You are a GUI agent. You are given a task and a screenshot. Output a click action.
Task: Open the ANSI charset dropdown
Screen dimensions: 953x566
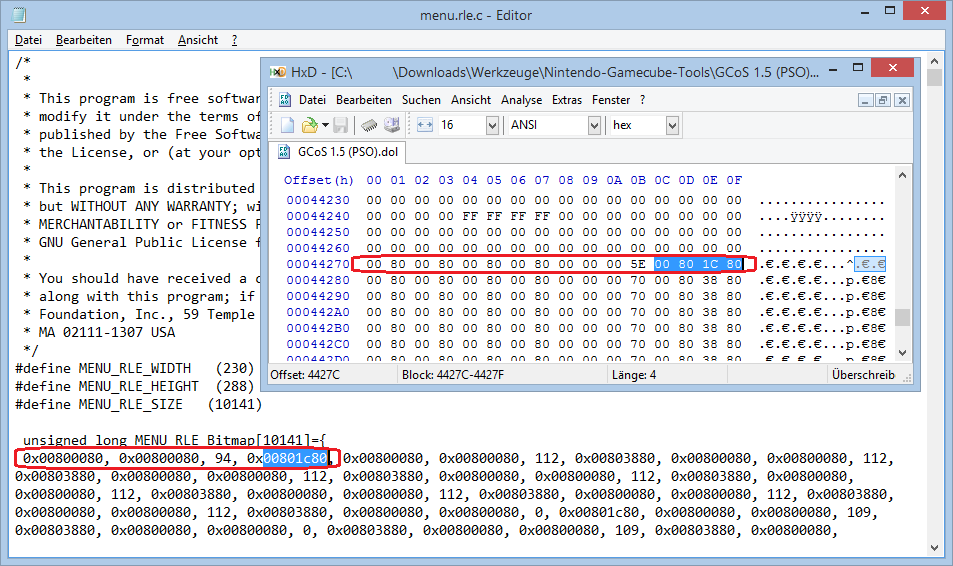(594, 125)
